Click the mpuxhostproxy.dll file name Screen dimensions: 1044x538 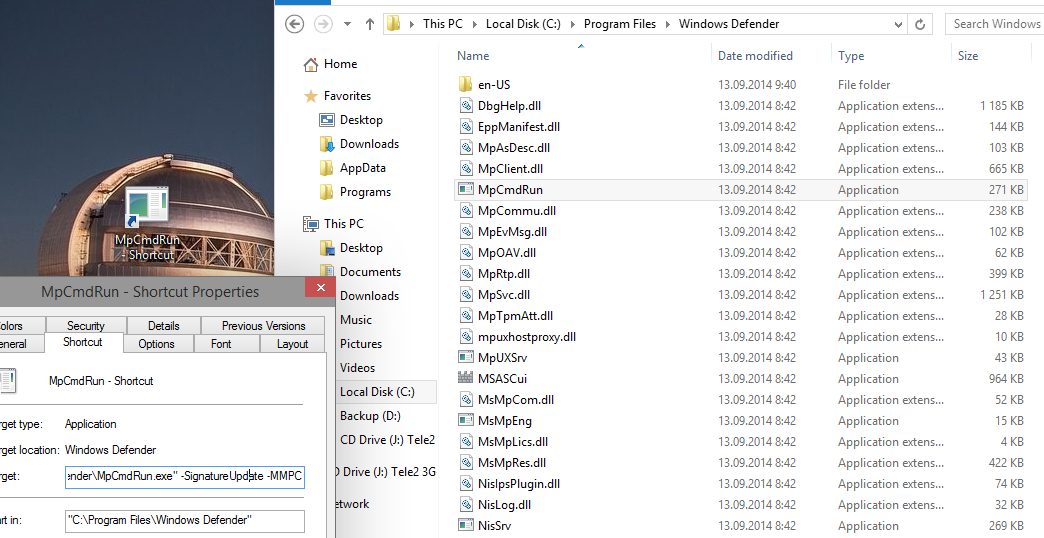[x=527, y=336]
